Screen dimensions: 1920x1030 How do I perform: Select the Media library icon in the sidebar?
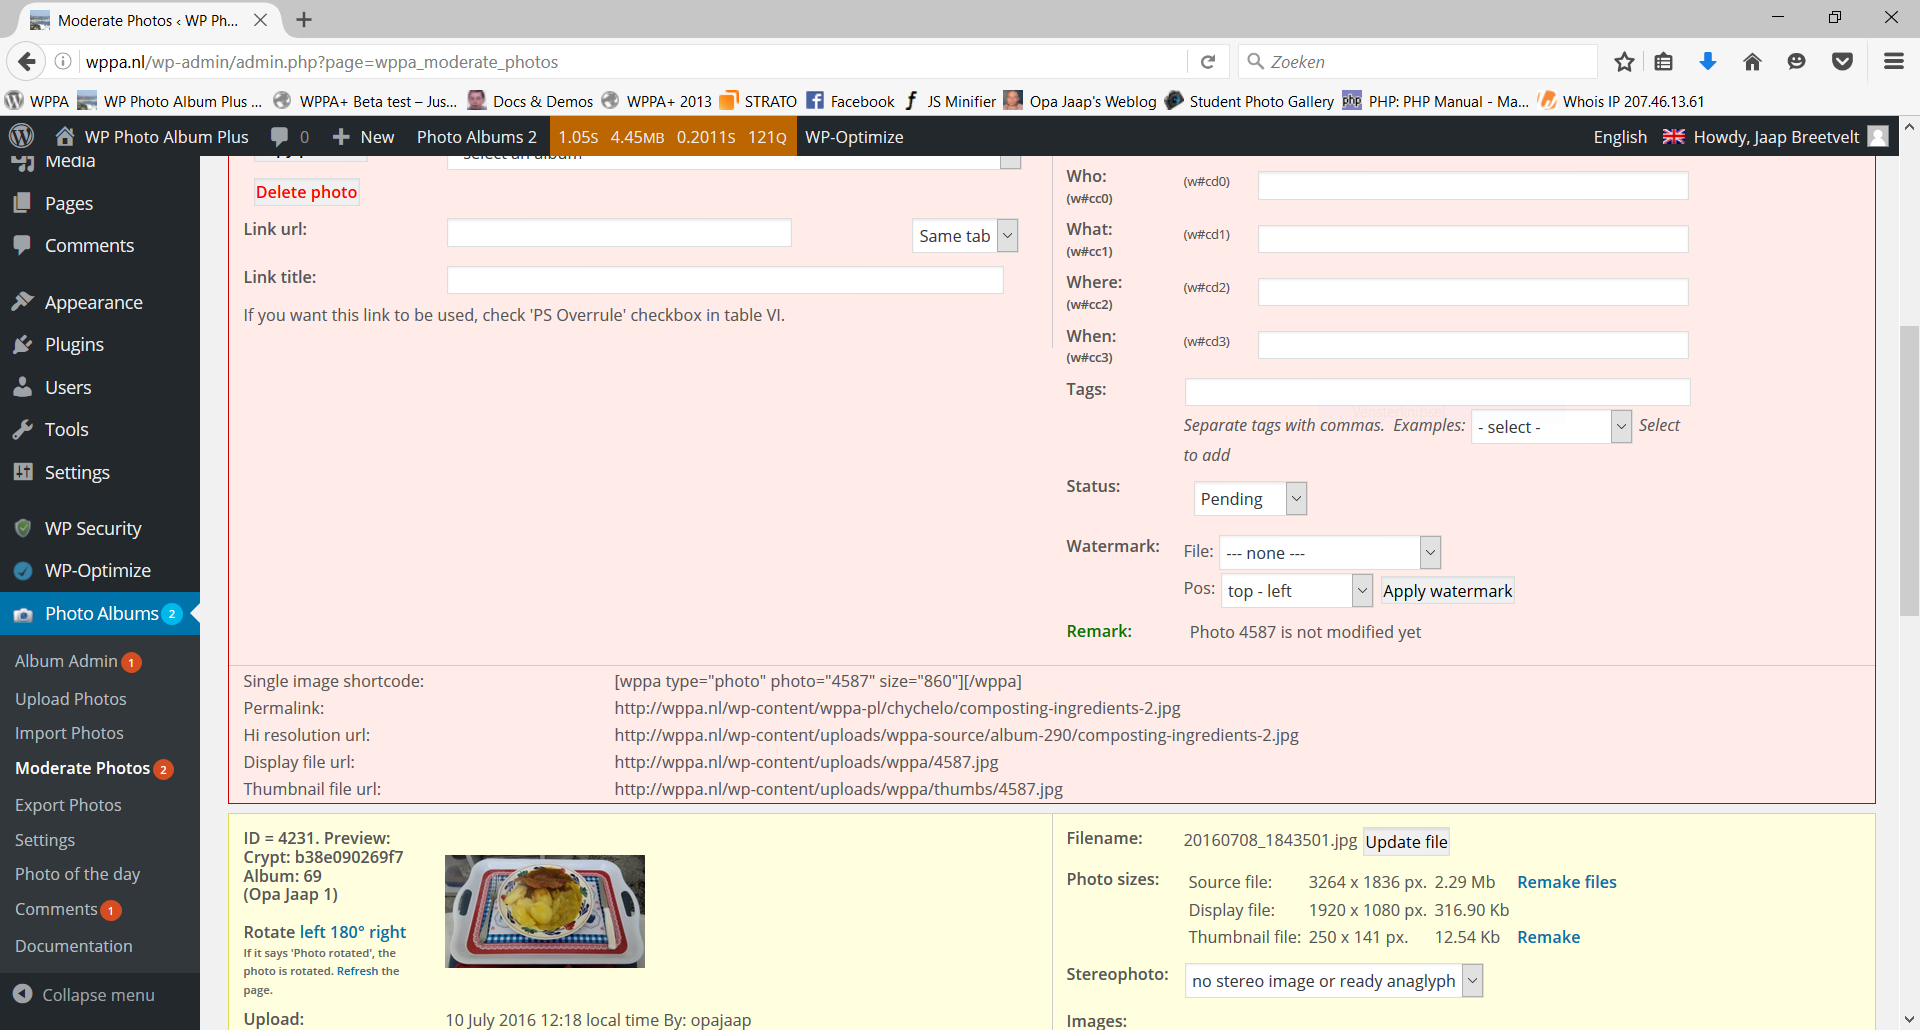click(24, 160)
